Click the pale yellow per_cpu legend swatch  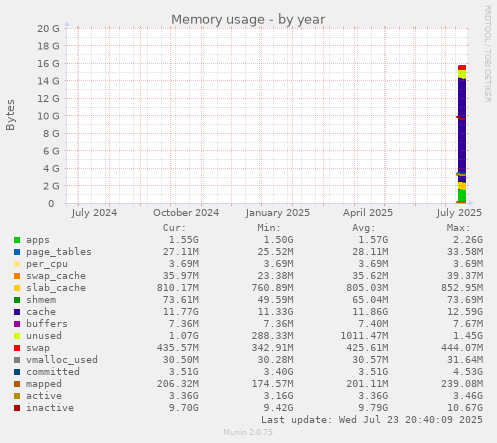[17, 264]
